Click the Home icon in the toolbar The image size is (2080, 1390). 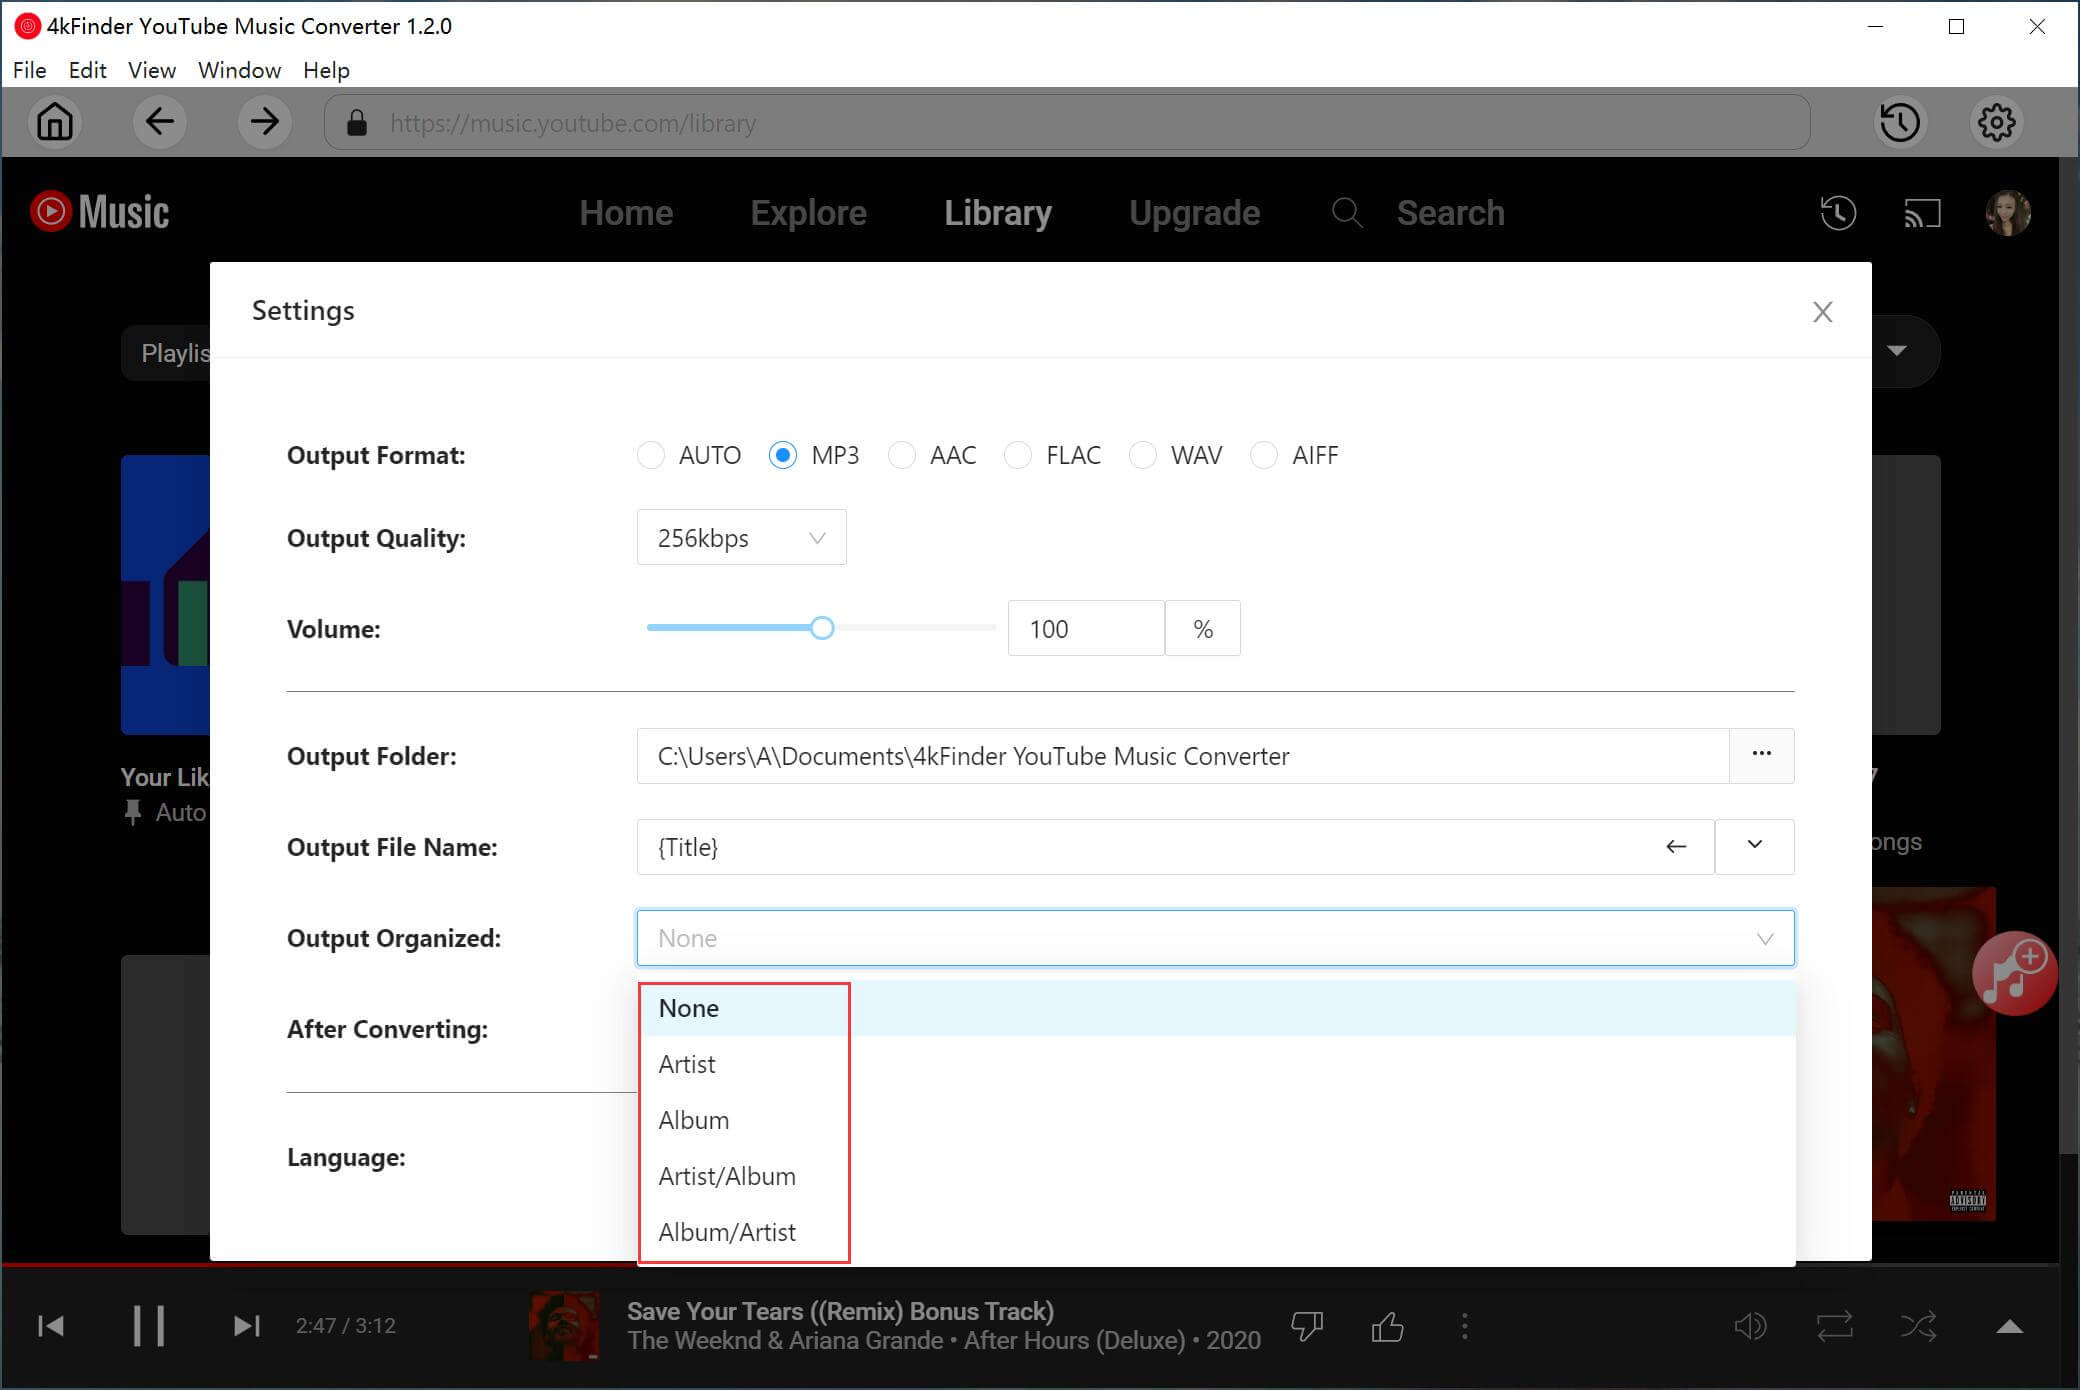tap(55, 122)
